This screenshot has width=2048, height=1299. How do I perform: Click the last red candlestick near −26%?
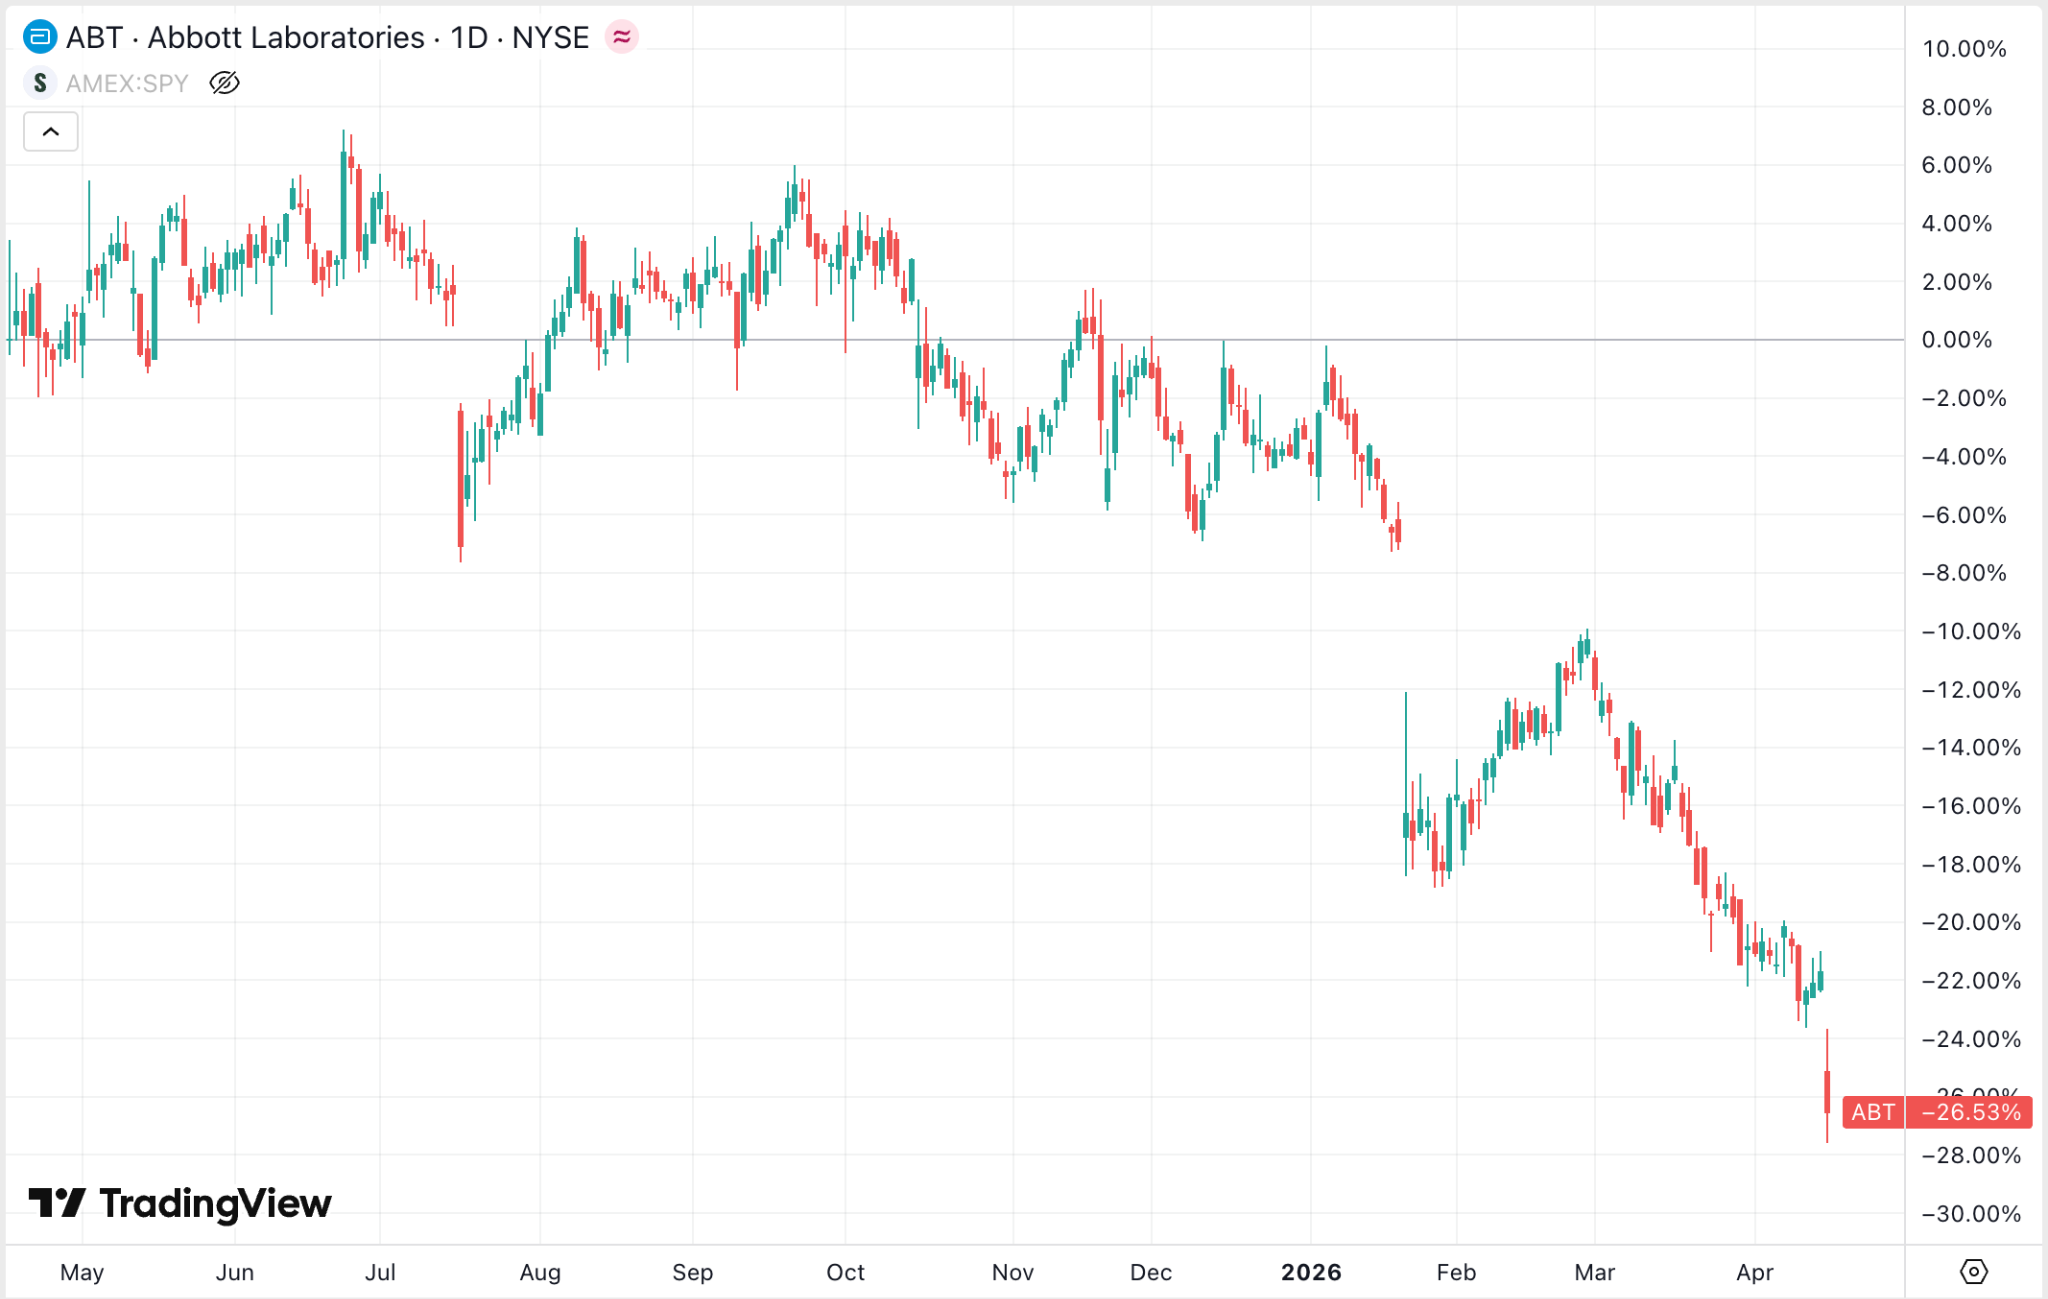(1827, 1092)
